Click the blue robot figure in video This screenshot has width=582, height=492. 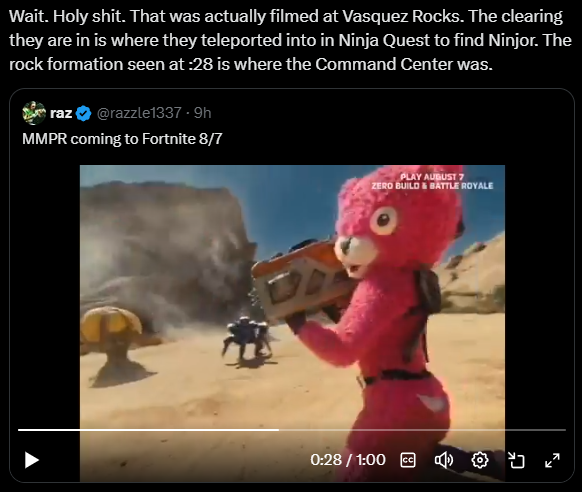pyautogui.click(x=246, y=339)
